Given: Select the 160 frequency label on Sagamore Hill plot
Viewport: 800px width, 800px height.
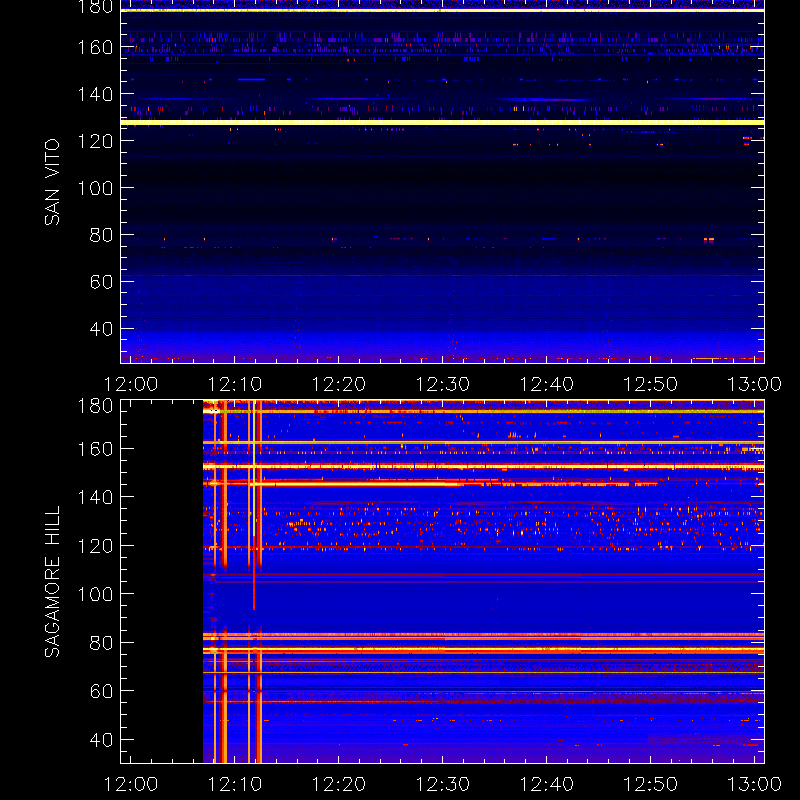Looking at the screenshot, I should [95, 449].
